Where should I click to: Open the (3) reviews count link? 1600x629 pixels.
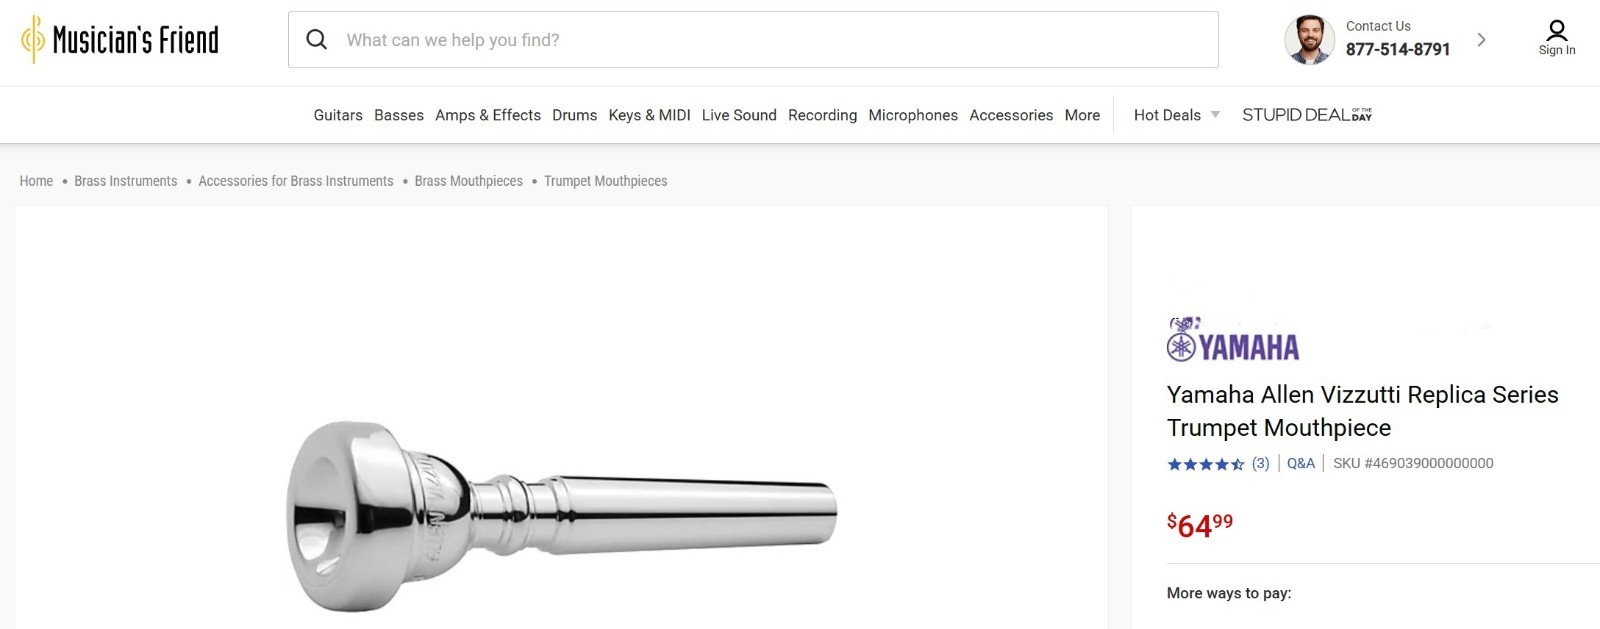point(1261,463)
